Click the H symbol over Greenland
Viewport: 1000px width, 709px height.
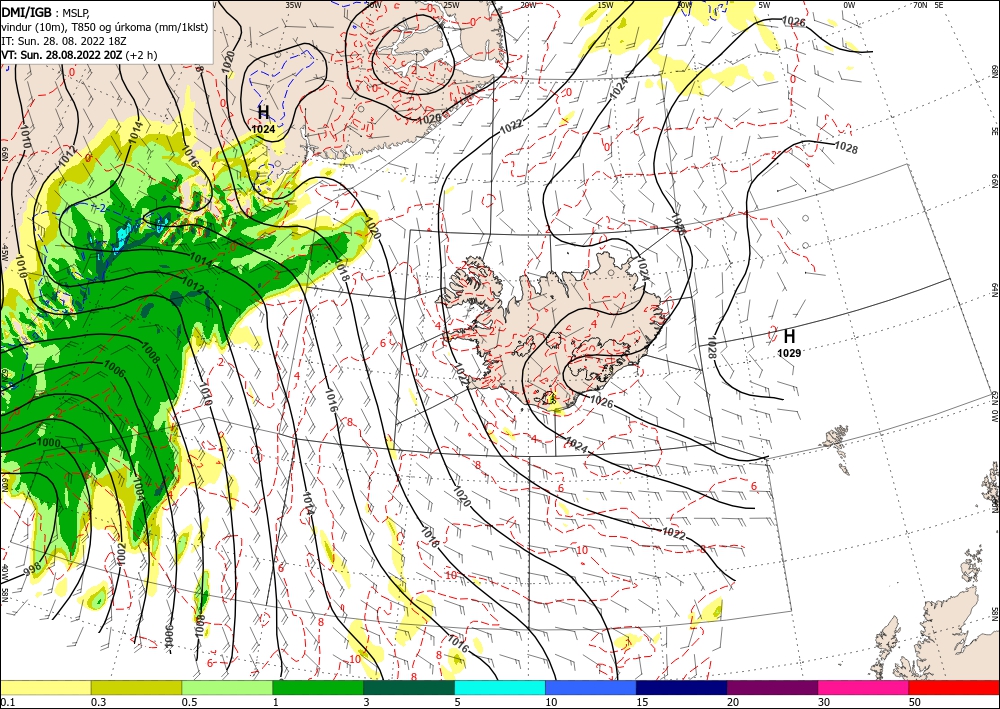tap(263, 113)
